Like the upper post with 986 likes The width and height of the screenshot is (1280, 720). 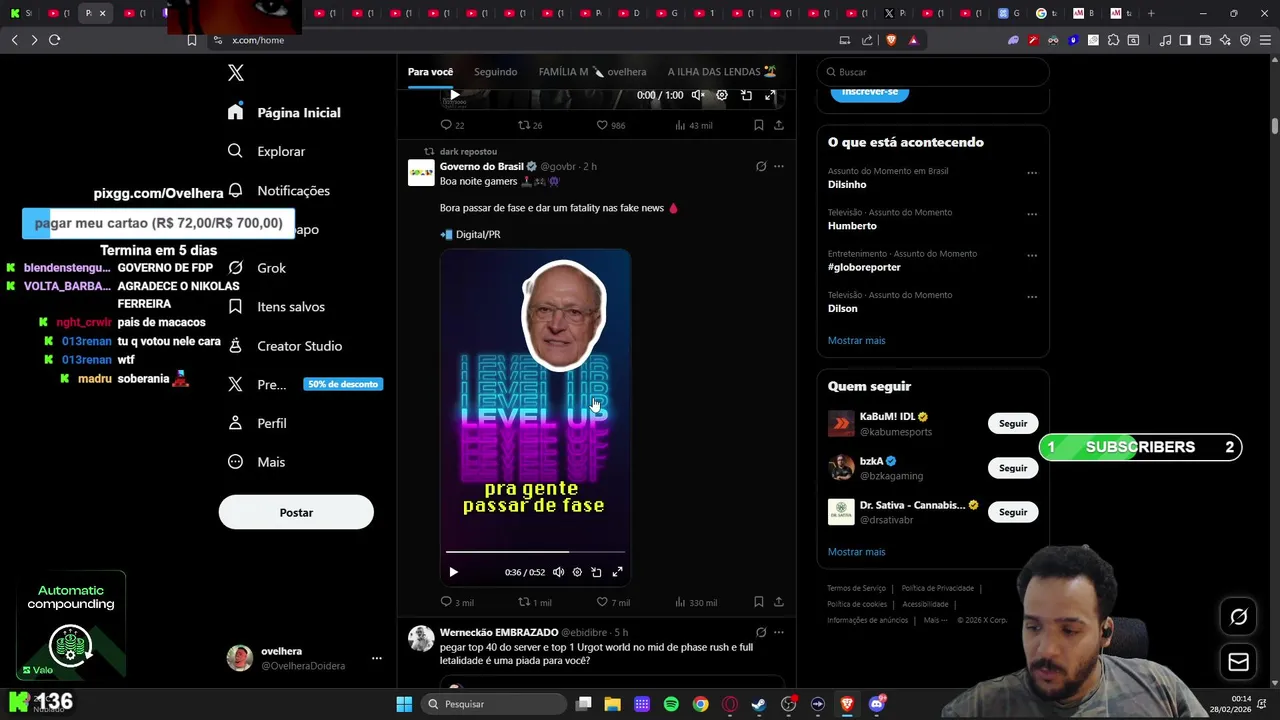(x=611, y=125)
